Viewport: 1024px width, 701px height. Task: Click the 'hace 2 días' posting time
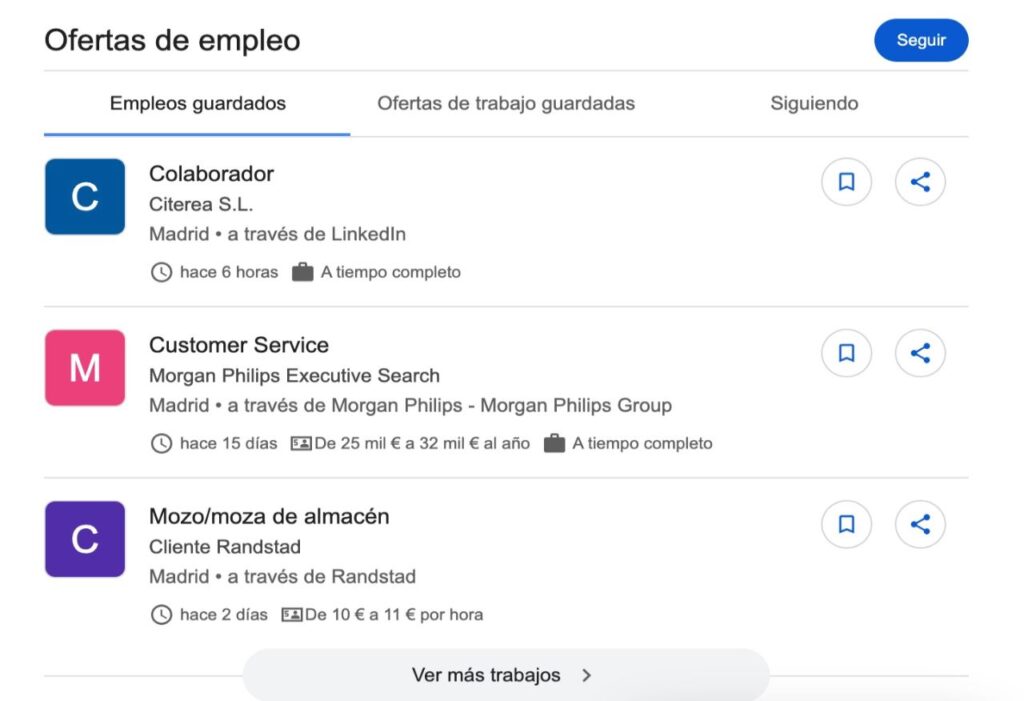click(223, 614)
